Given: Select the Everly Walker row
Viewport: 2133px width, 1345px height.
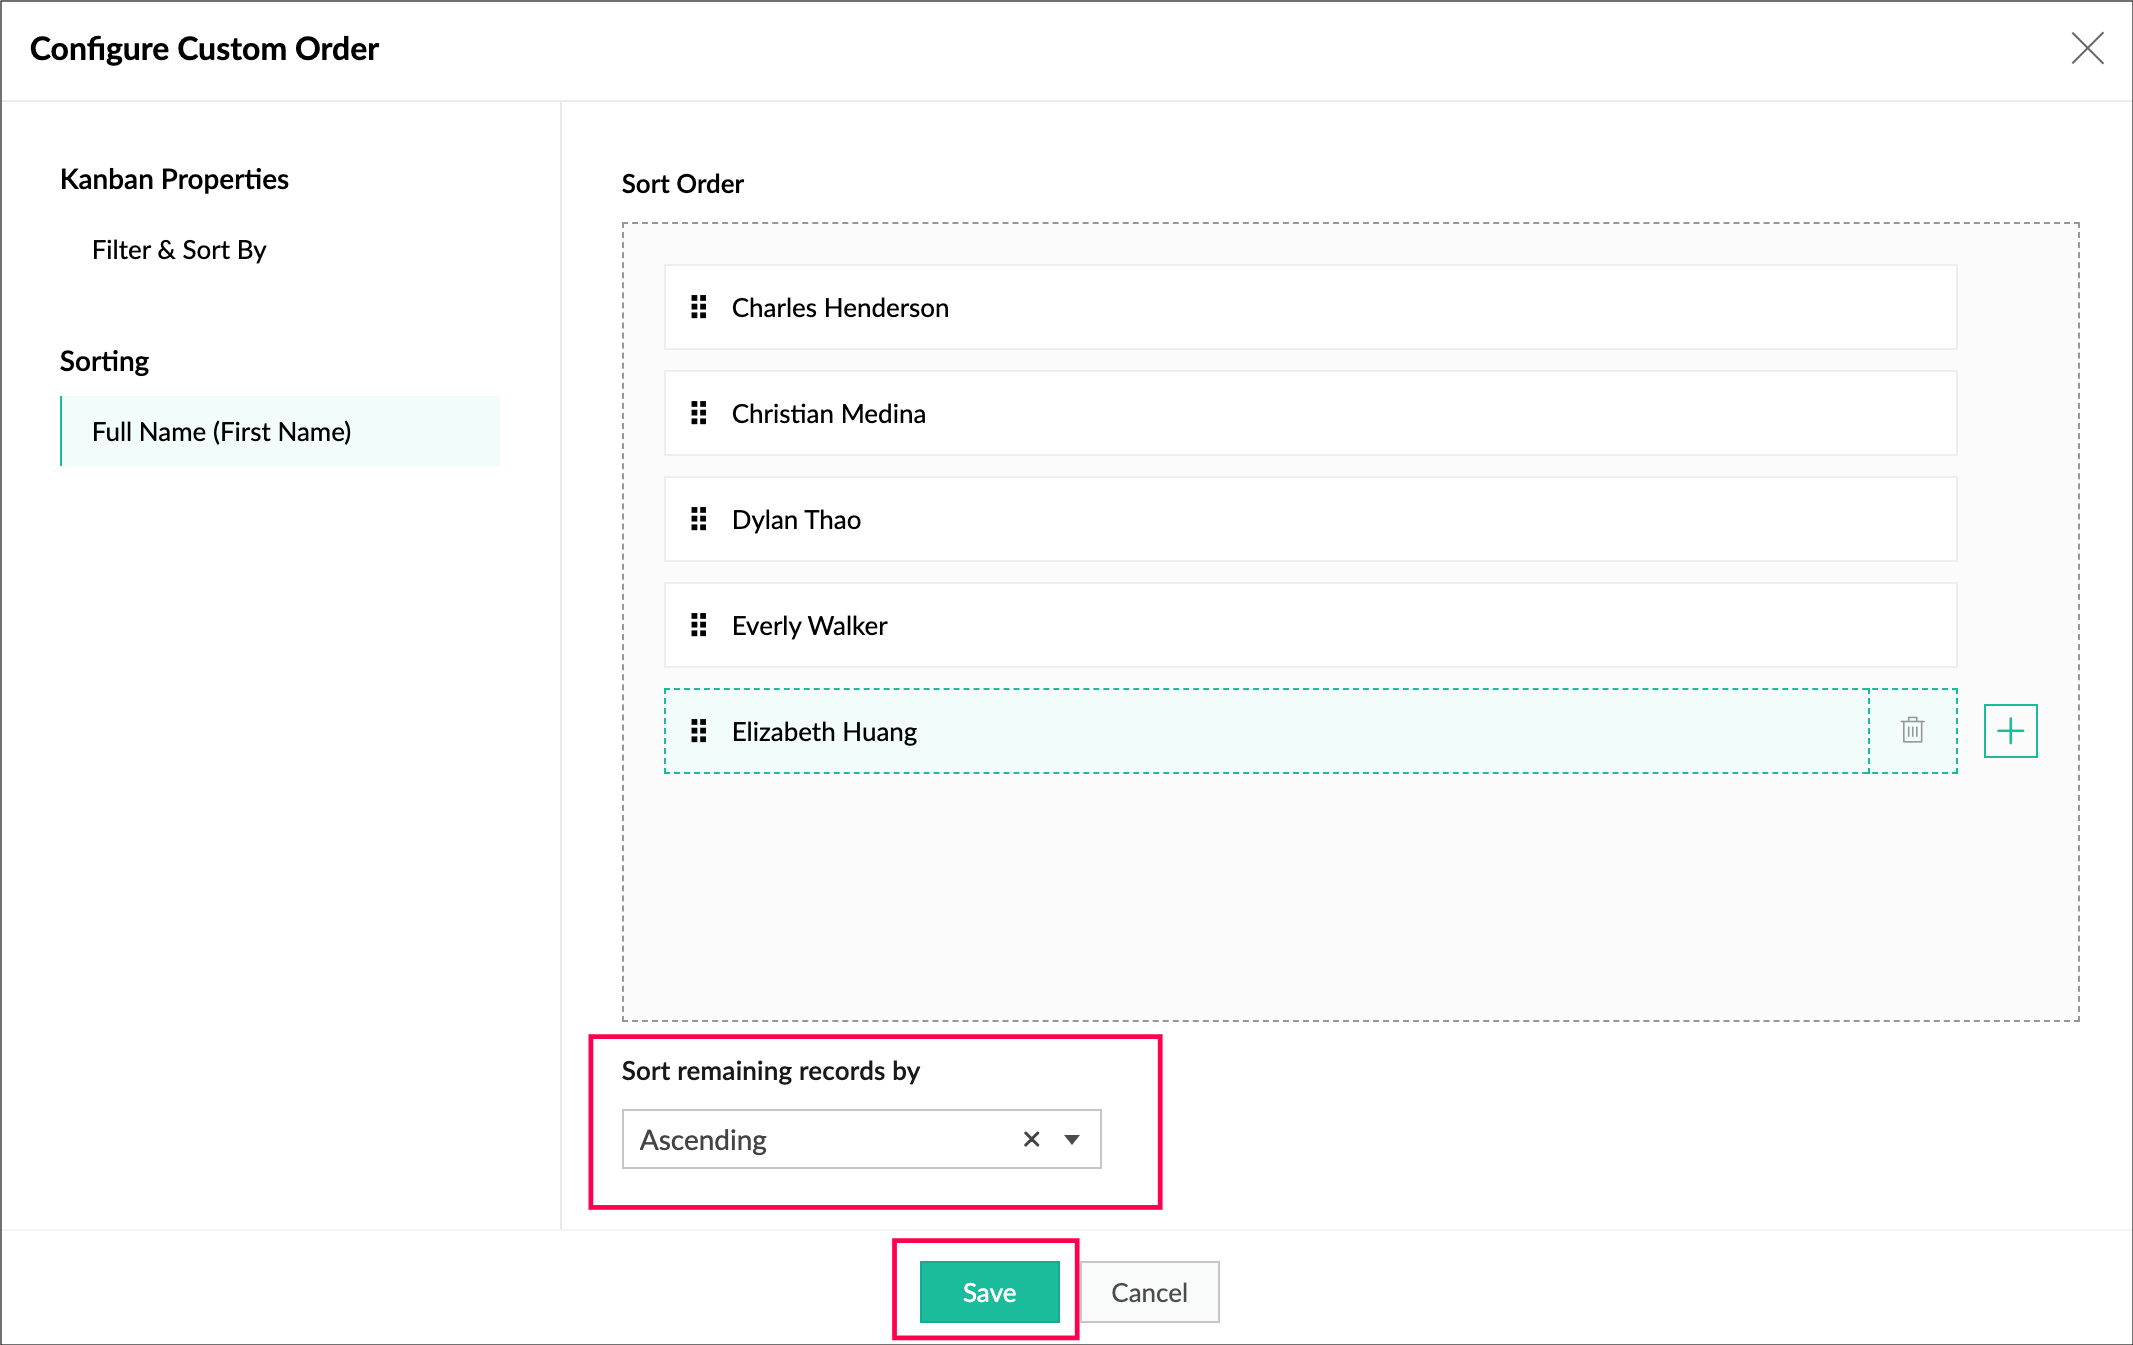Looking at the screenshot, I should [1310, 625].
